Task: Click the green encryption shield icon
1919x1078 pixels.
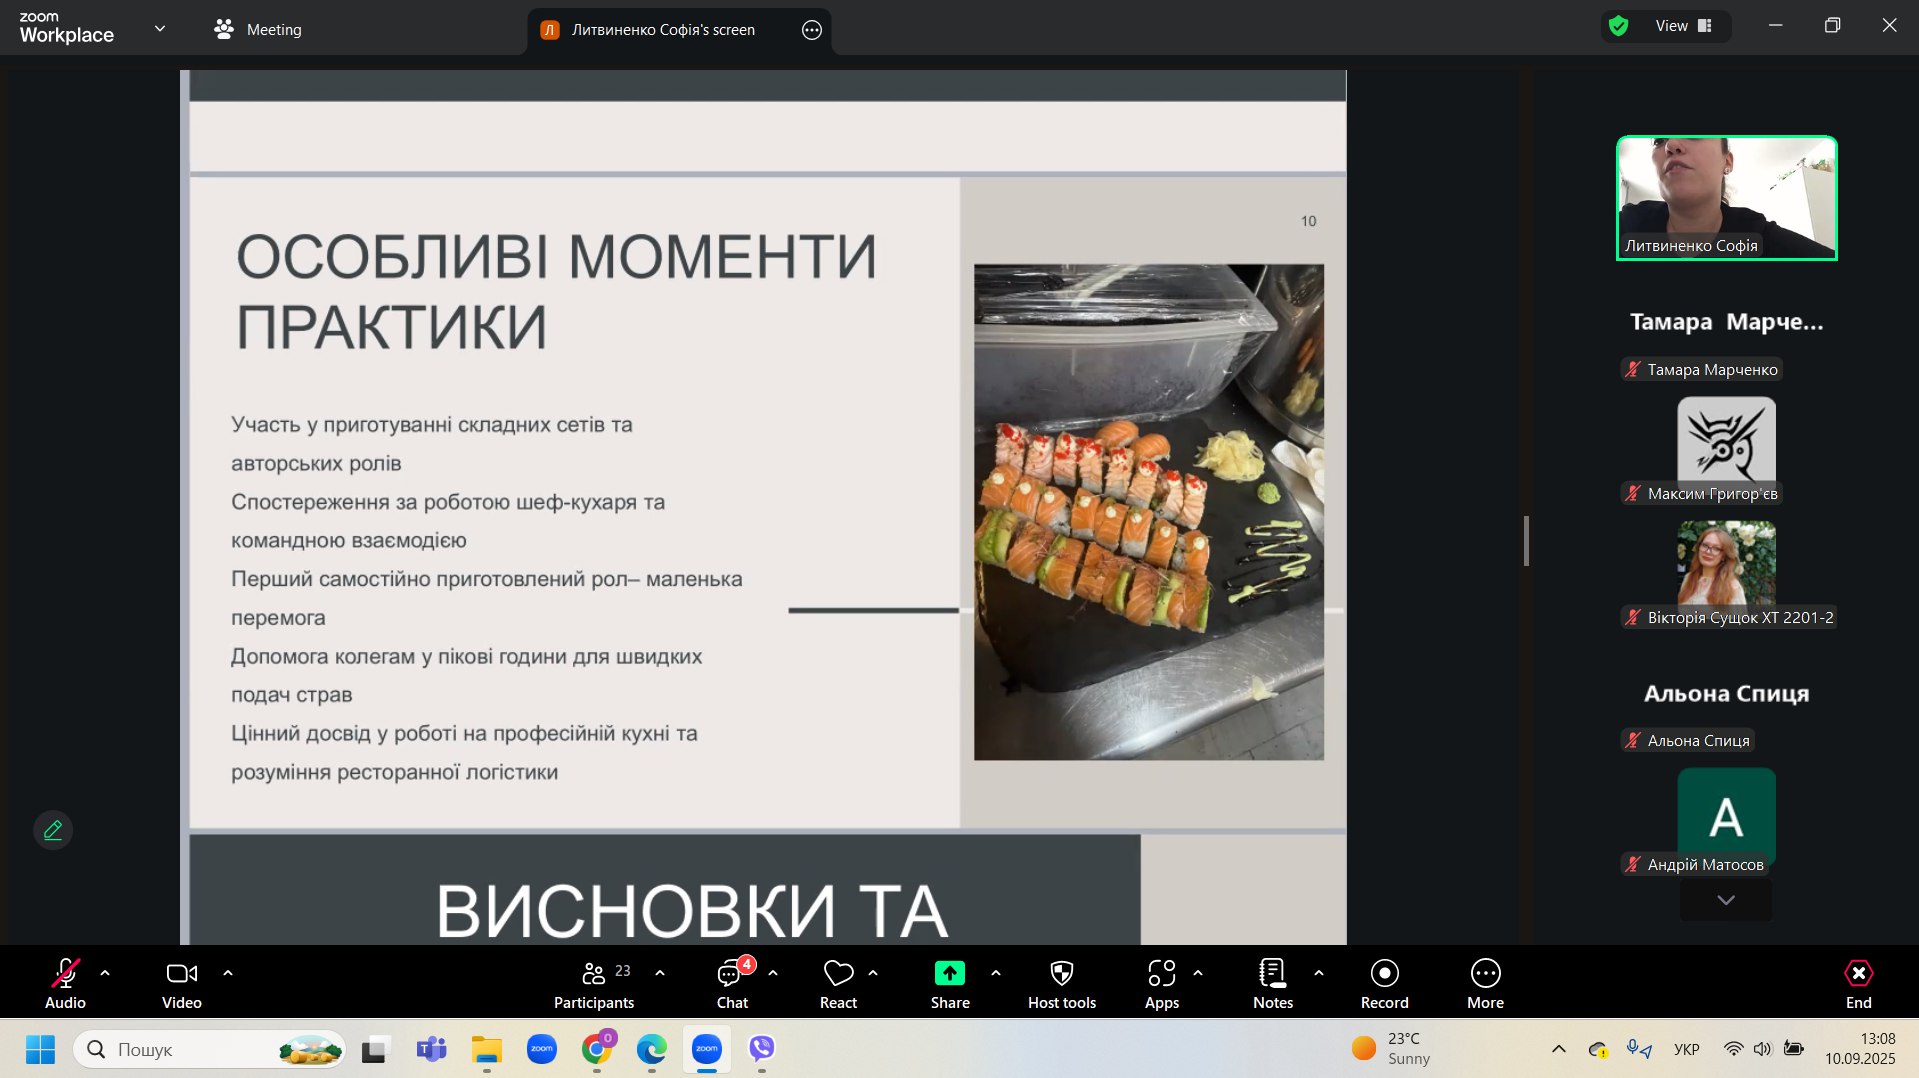Action: [1619, 26]
